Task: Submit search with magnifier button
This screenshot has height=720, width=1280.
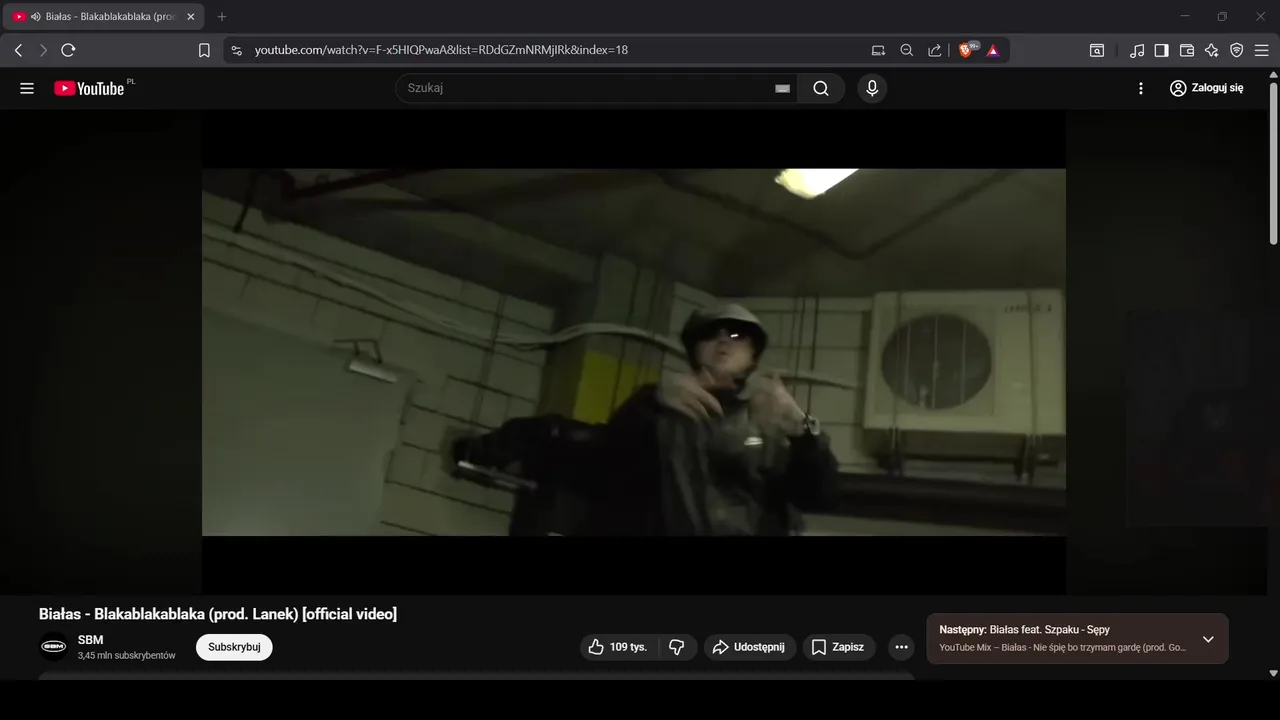Action: tap(821, 88)
